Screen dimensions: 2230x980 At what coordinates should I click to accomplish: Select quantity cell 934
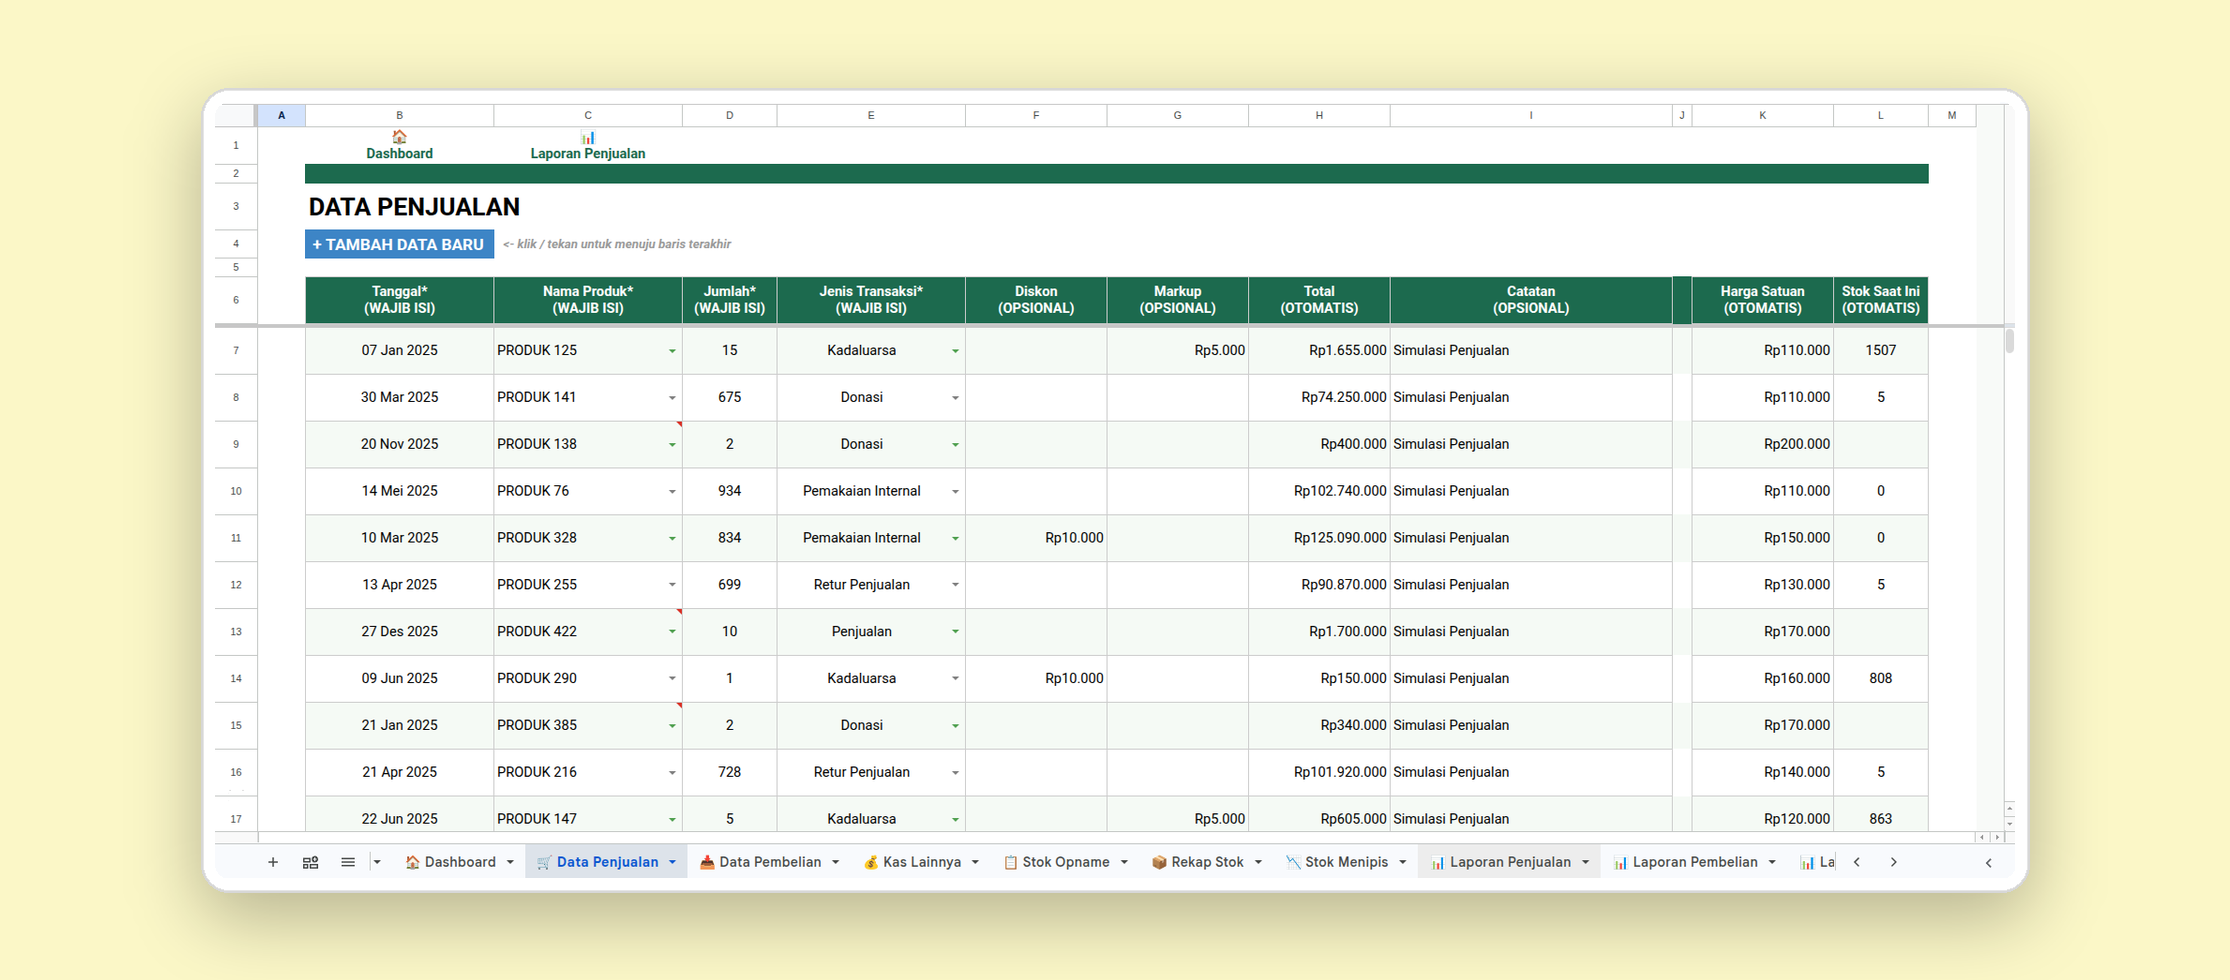(x=729, y=491)
